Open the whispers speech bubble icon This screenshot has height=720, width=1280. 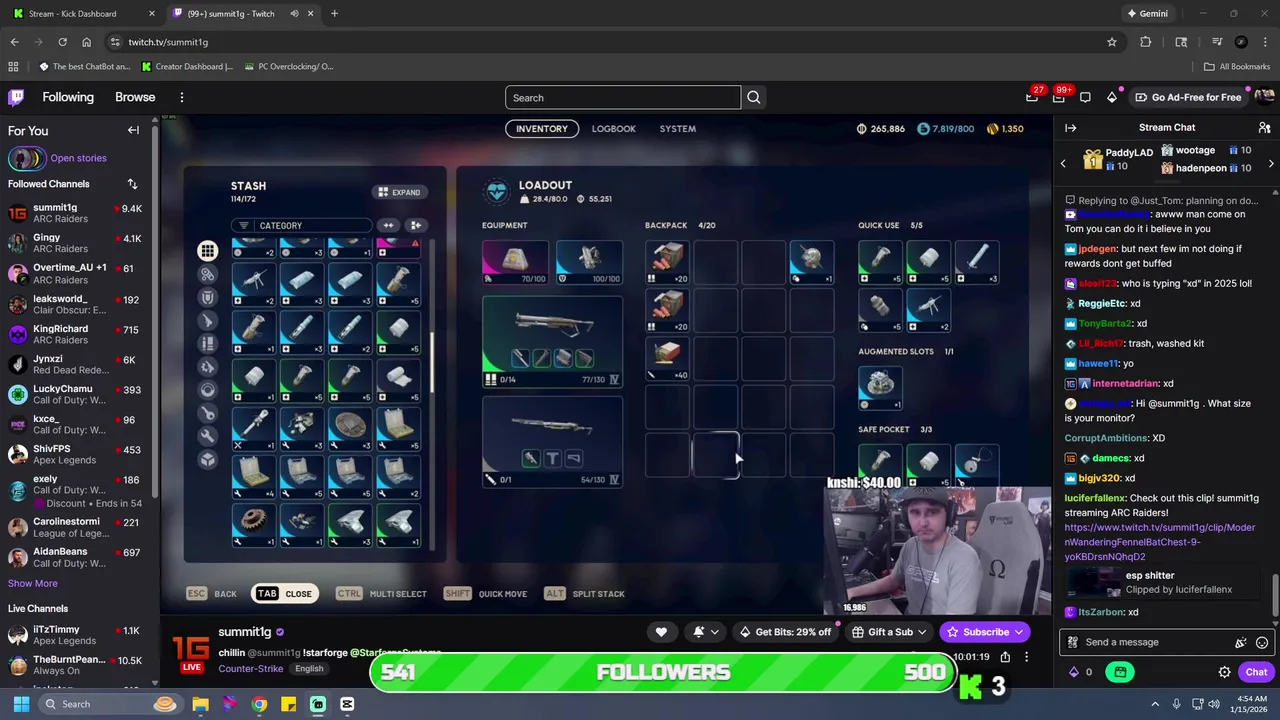click(x=1085, y=97)
